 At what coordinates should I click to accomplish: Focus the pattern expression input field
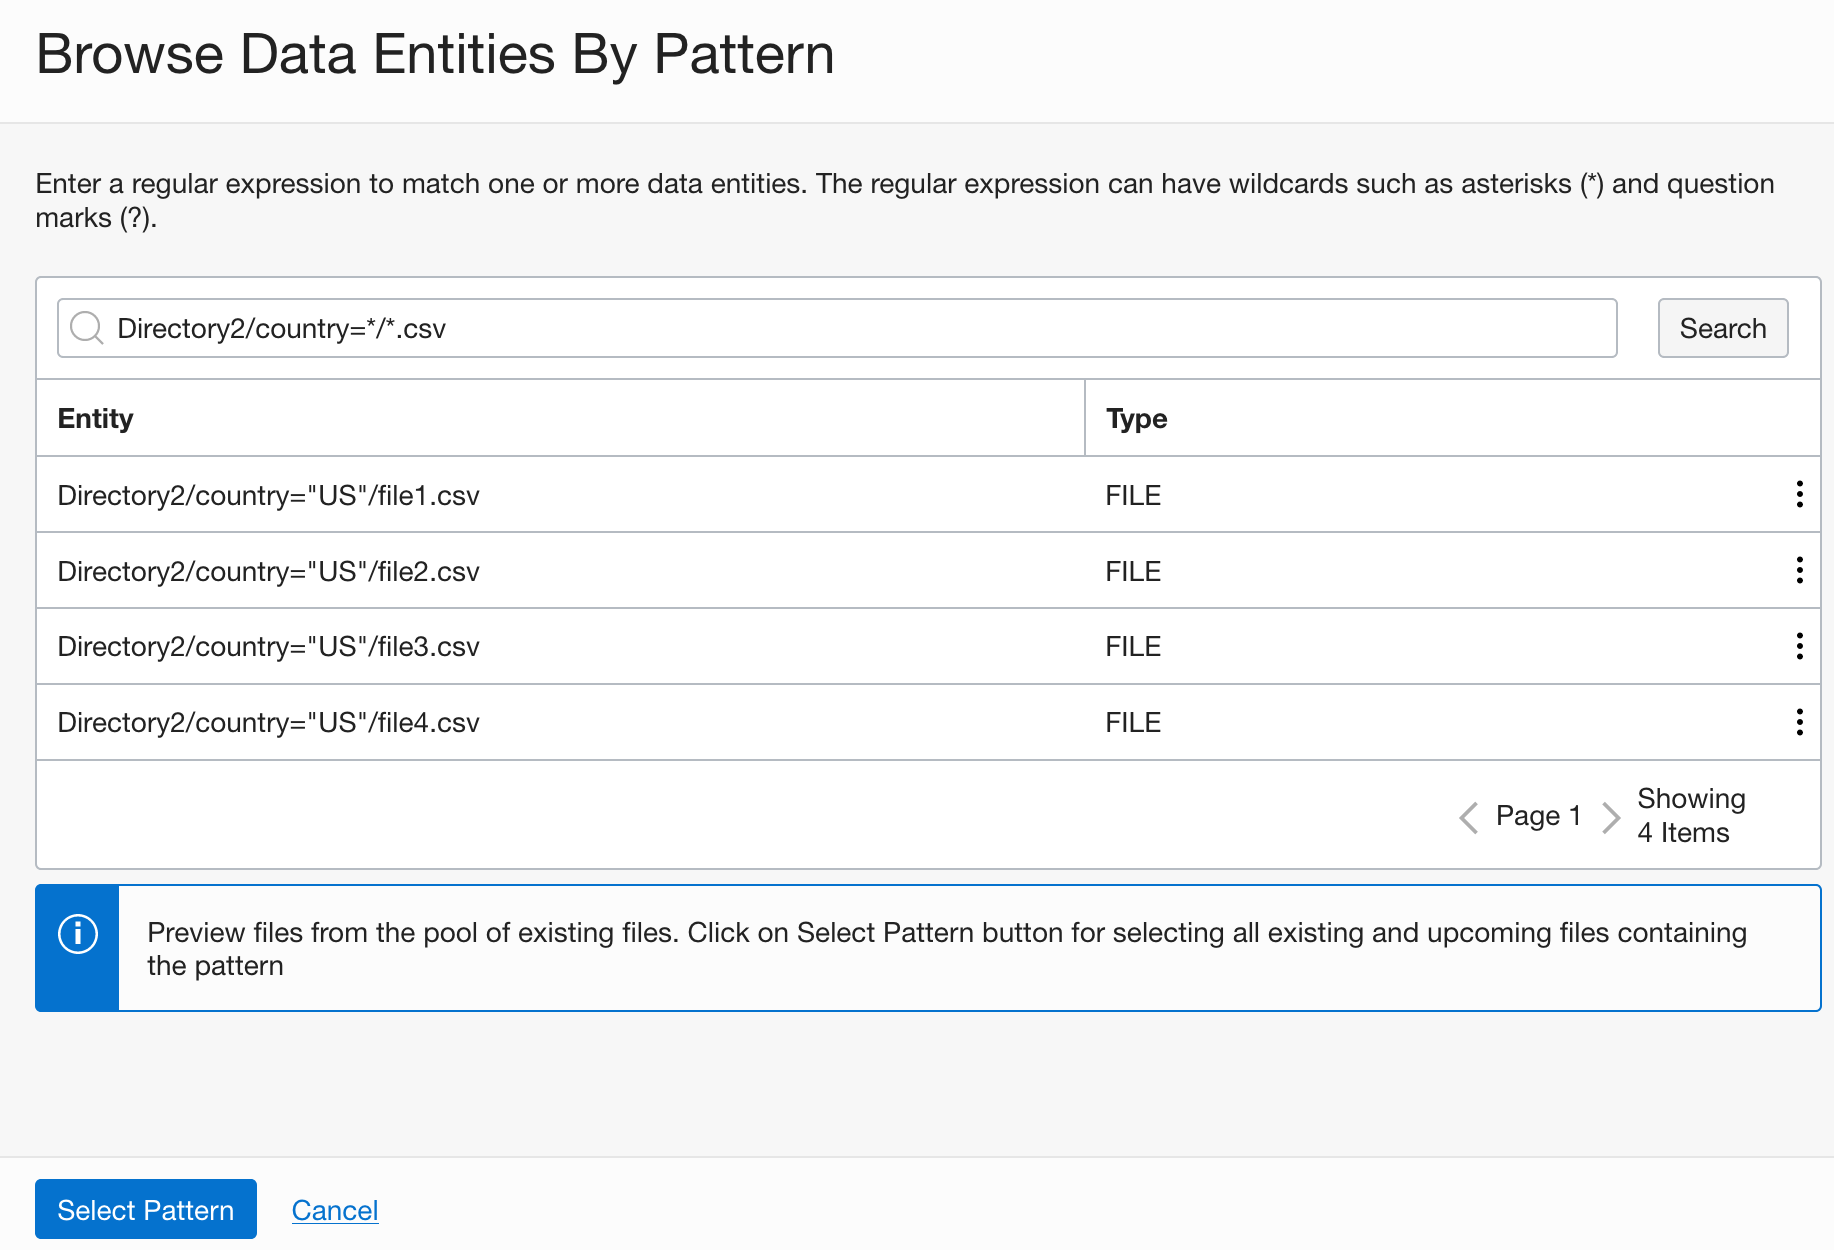coord(860,328)
